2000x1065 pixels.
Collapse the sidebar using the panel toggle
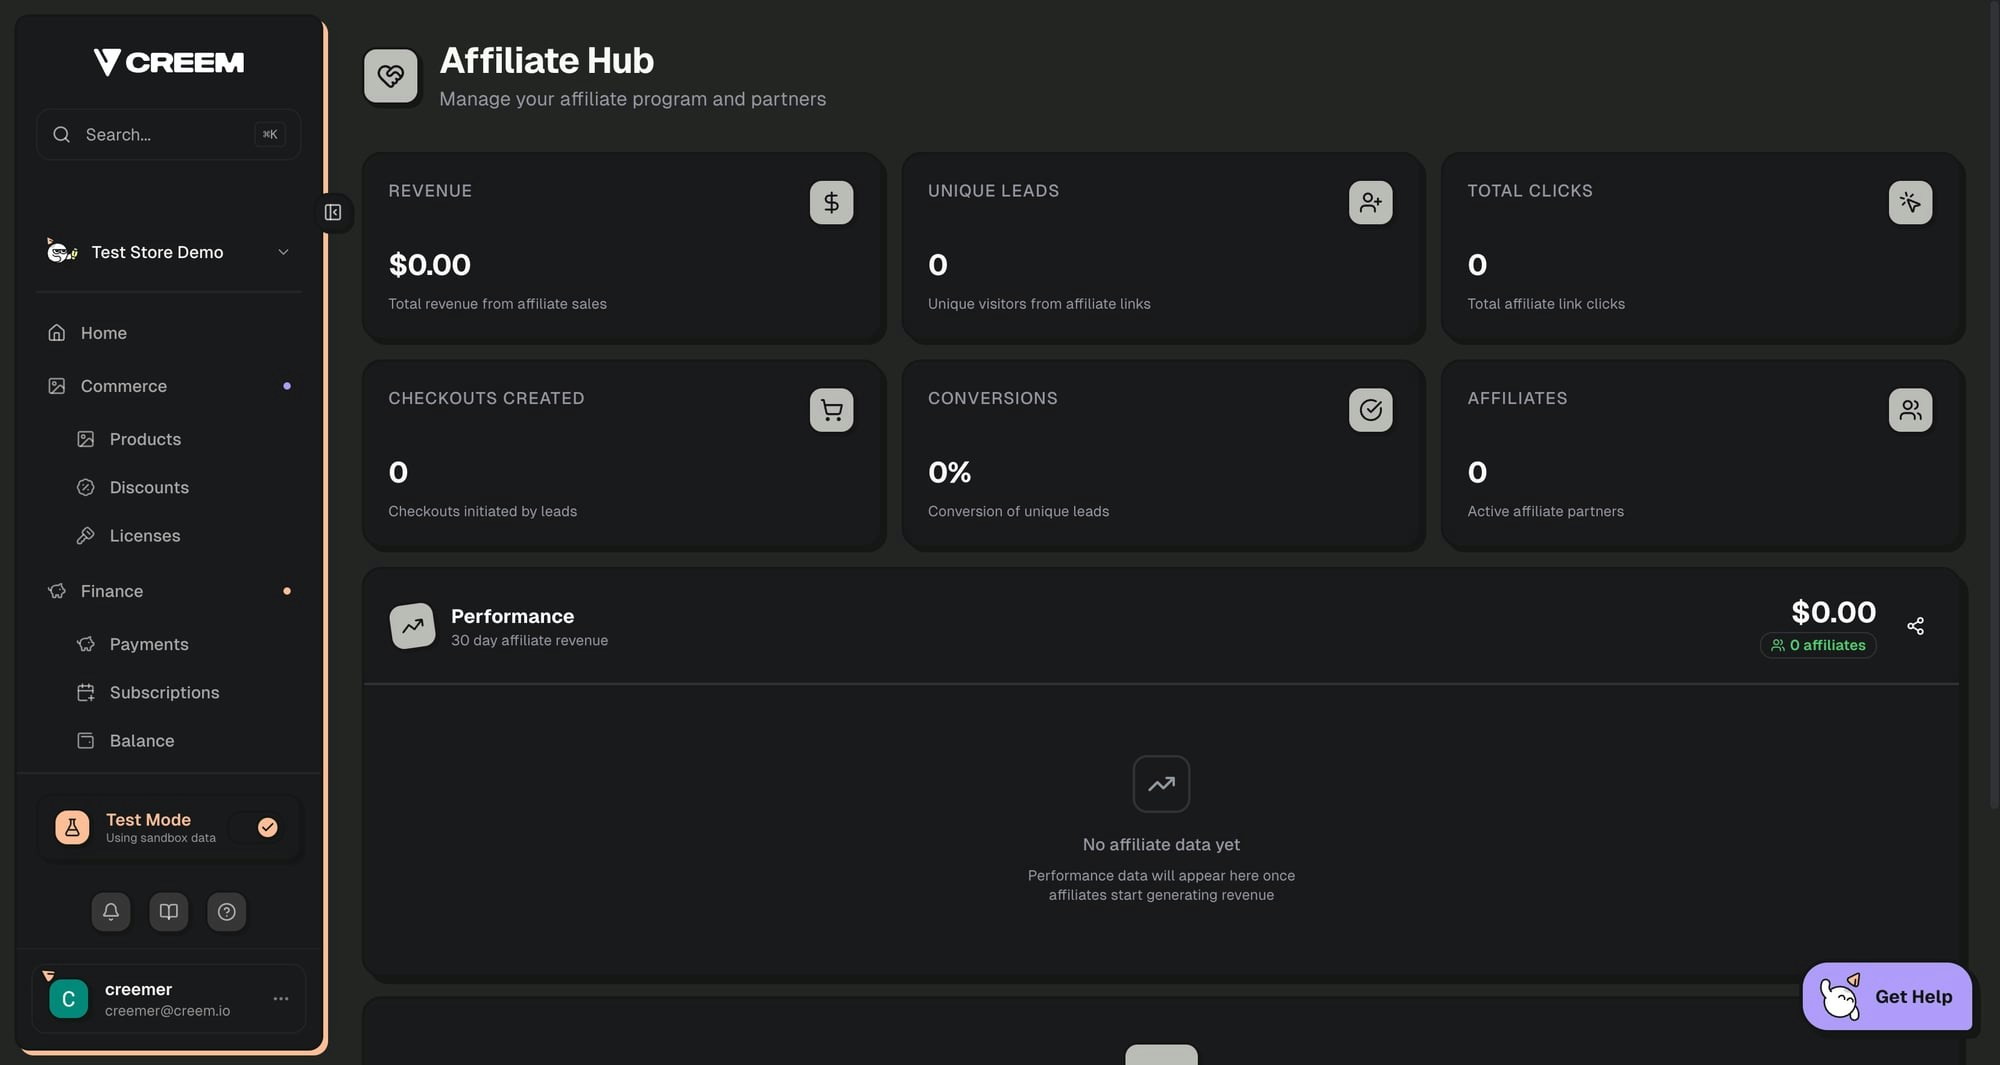pos(333,212)
